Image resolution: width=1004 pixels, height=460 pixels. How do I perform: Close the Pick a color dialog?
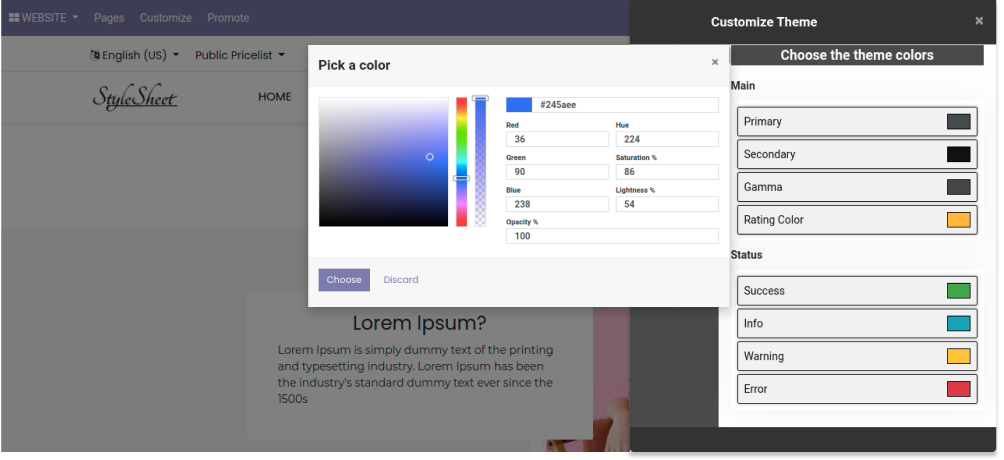[x=715, y=62]
